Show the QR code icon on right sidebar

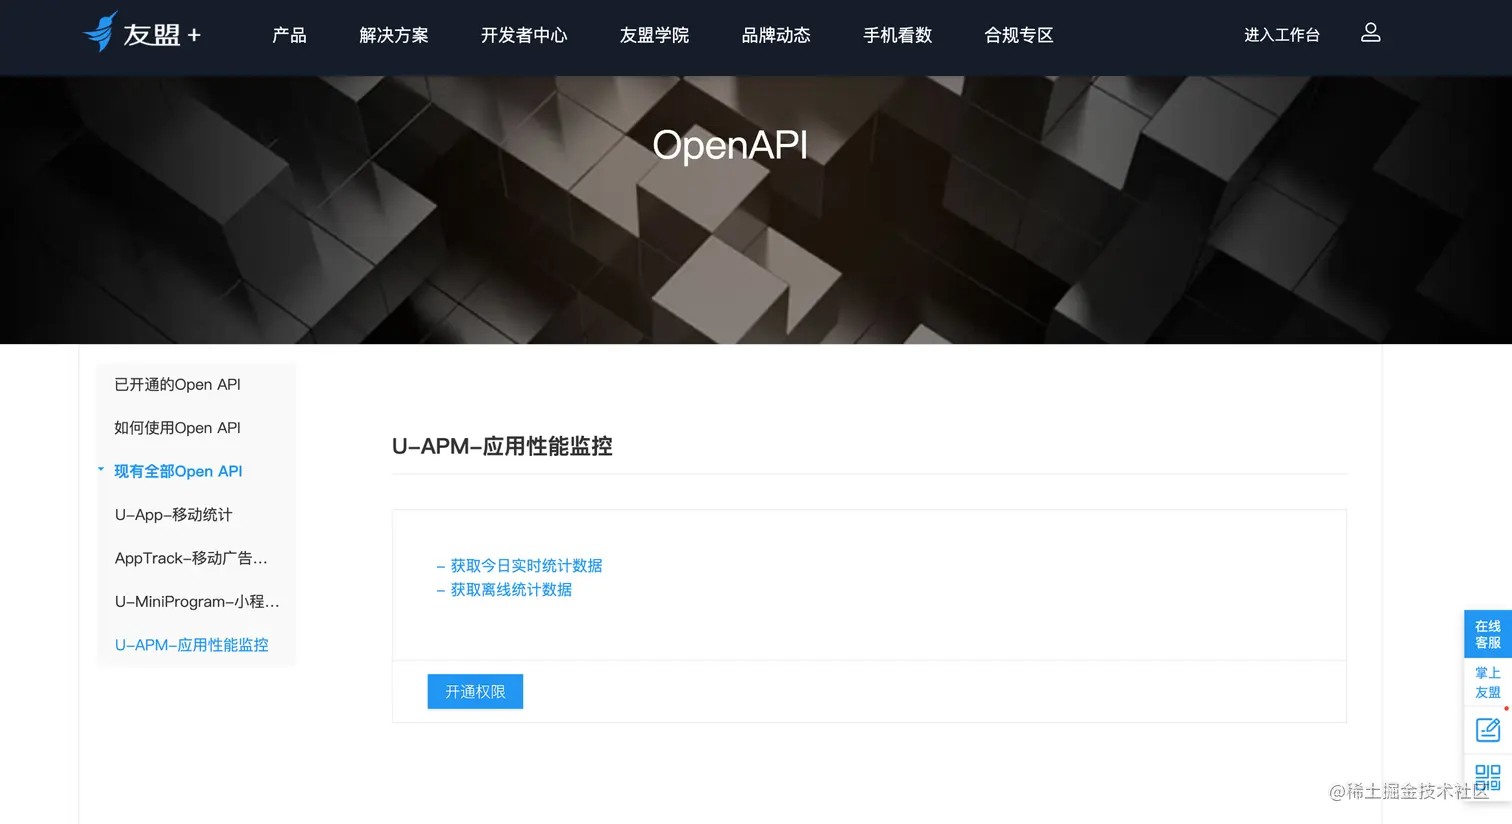pyautogui.click(x=1488, y=777)
